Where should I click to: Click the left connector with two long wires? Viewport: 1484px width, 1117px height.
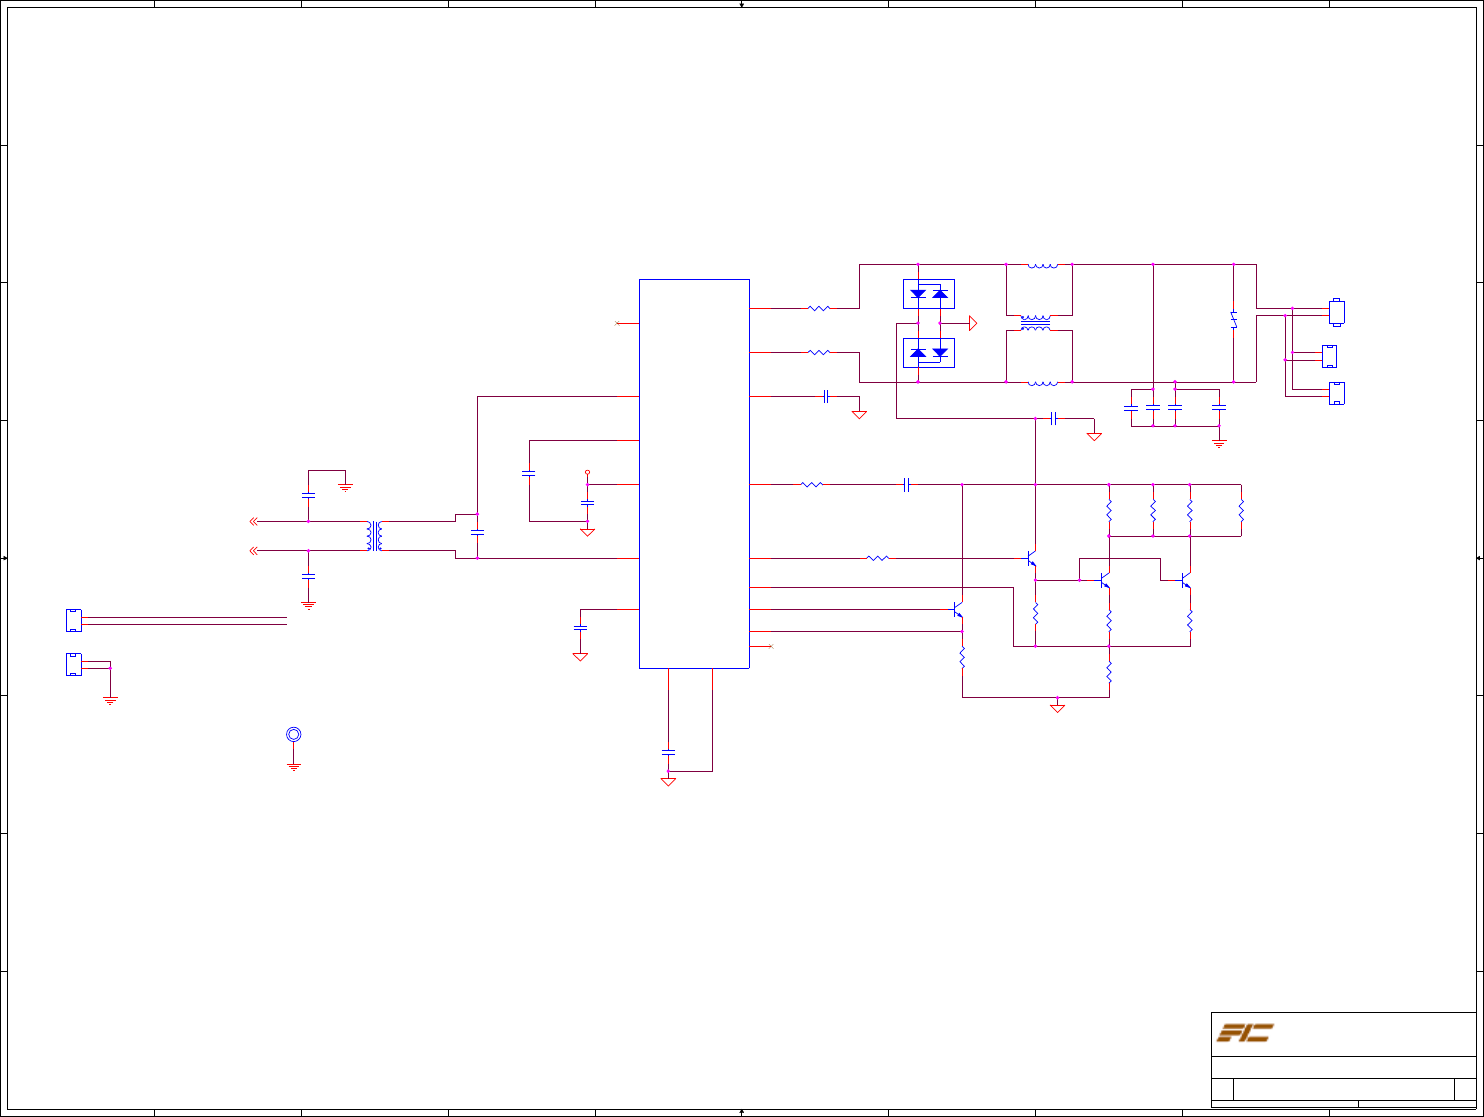[74, 620]
